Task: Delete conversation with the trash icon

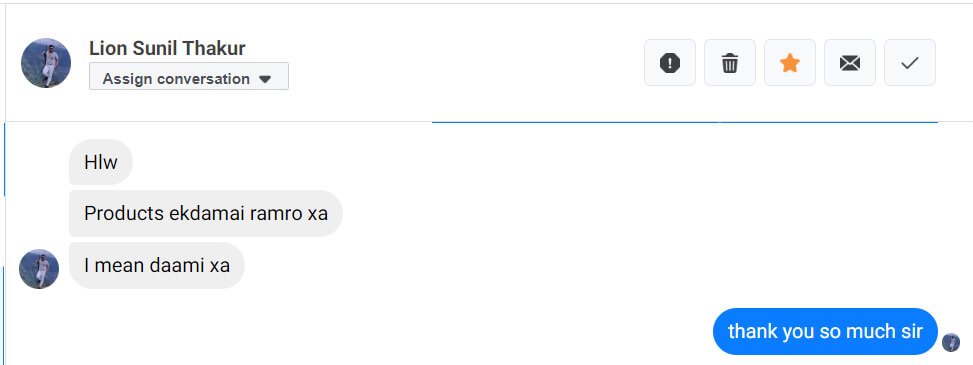Action: pos(730,63)
